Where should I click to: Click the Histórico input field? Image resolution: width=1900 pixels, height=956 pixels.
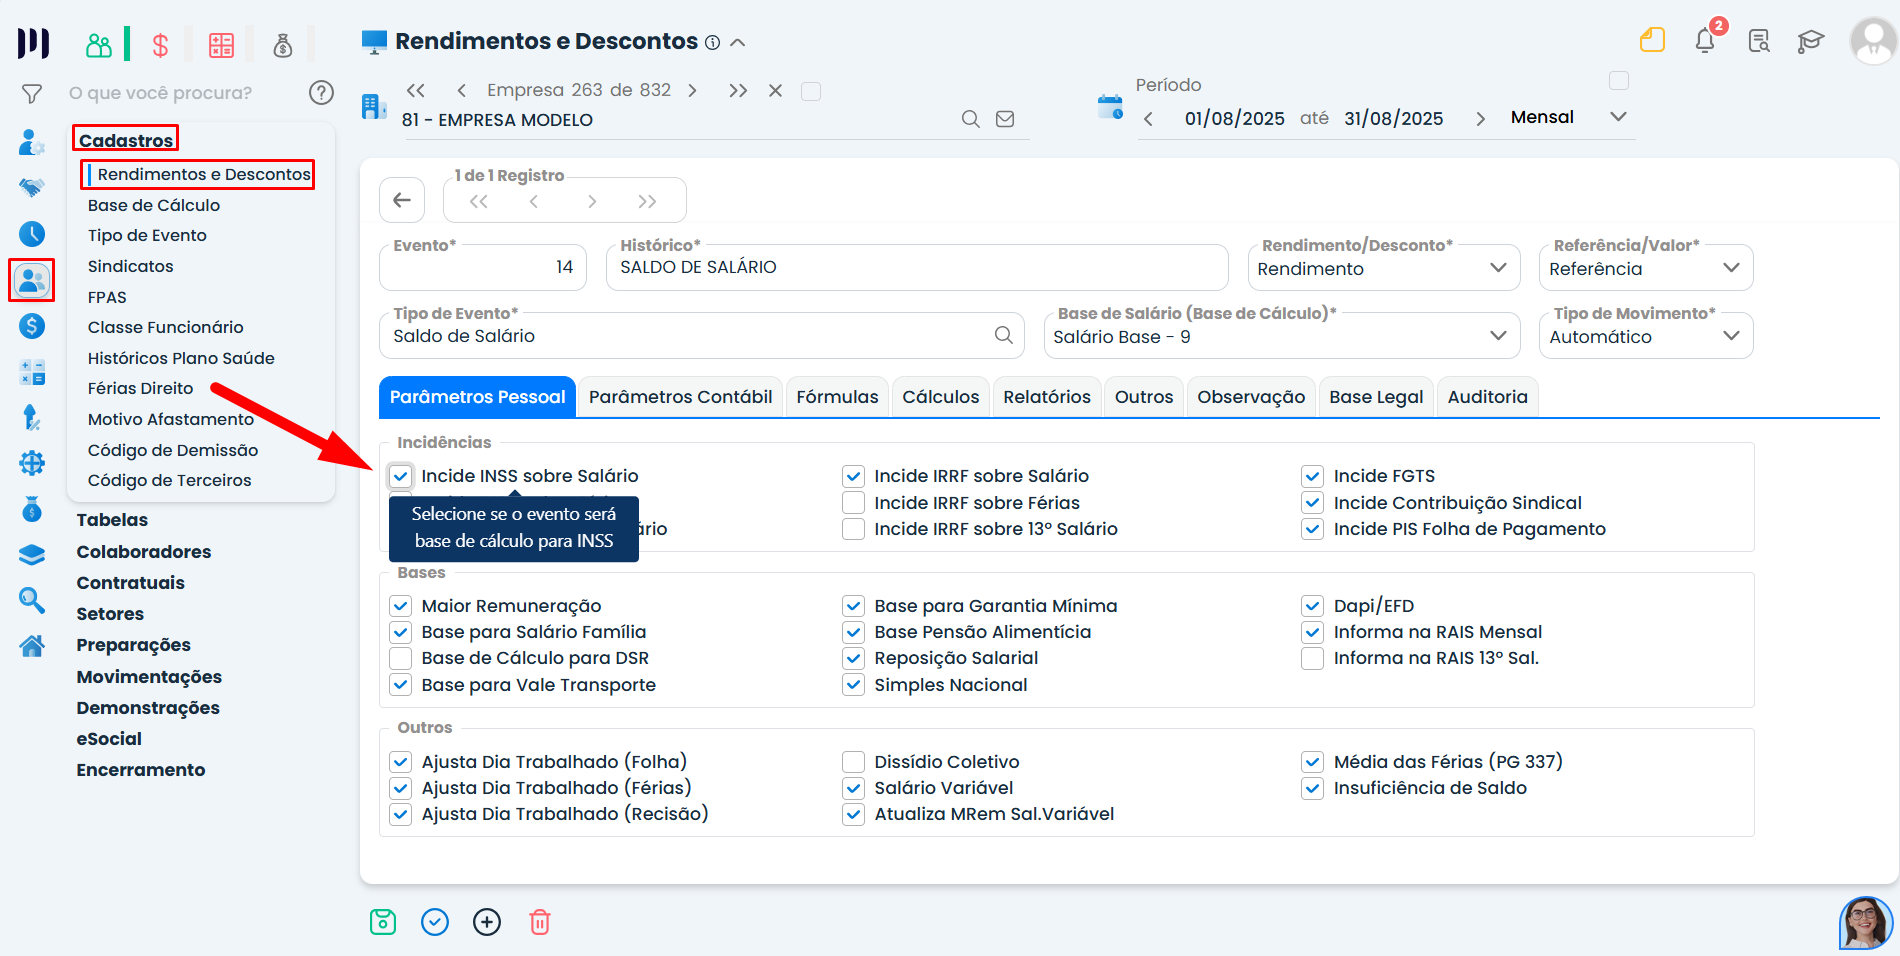click(916, 268)
